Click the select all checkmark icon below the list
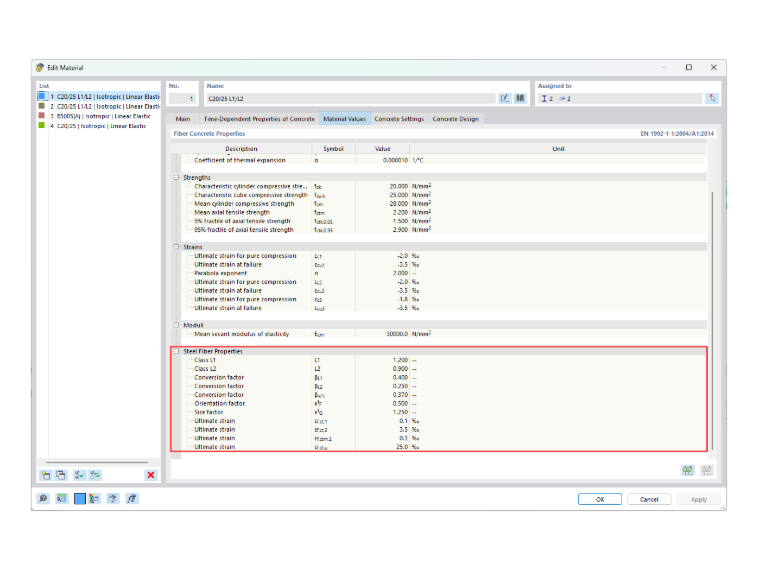The height and width of the screenshot is (570, 760). (x=79, y=475)
